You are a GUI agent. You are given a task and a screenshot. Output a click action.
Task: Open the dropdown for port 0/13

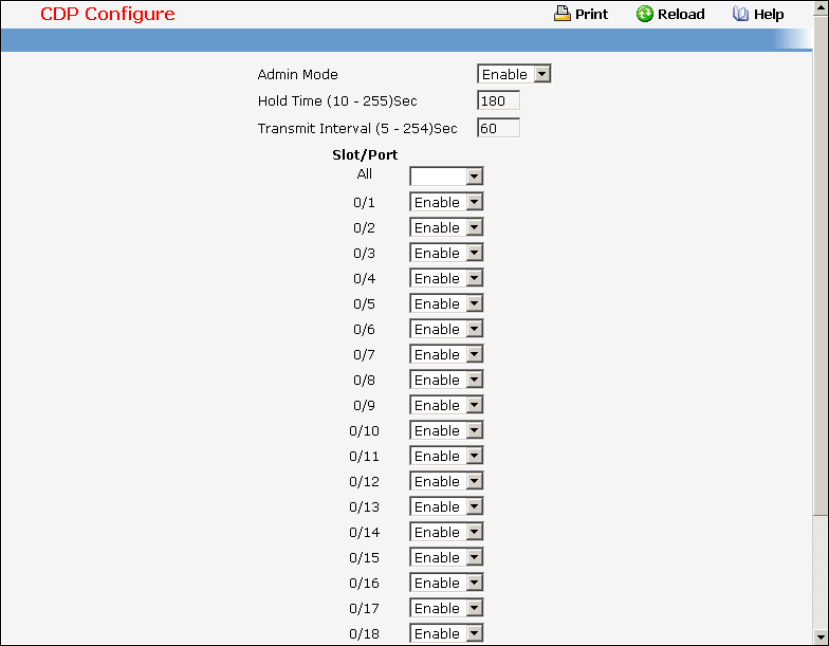(446, 506)
